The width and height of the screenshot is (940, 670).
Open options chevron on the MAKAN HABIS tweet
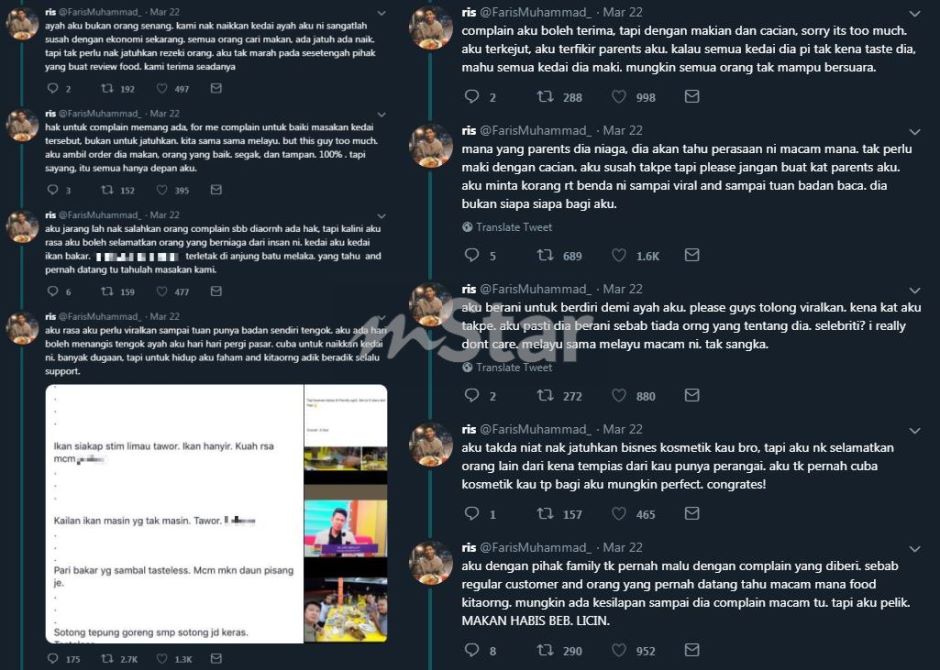[915, 548]
